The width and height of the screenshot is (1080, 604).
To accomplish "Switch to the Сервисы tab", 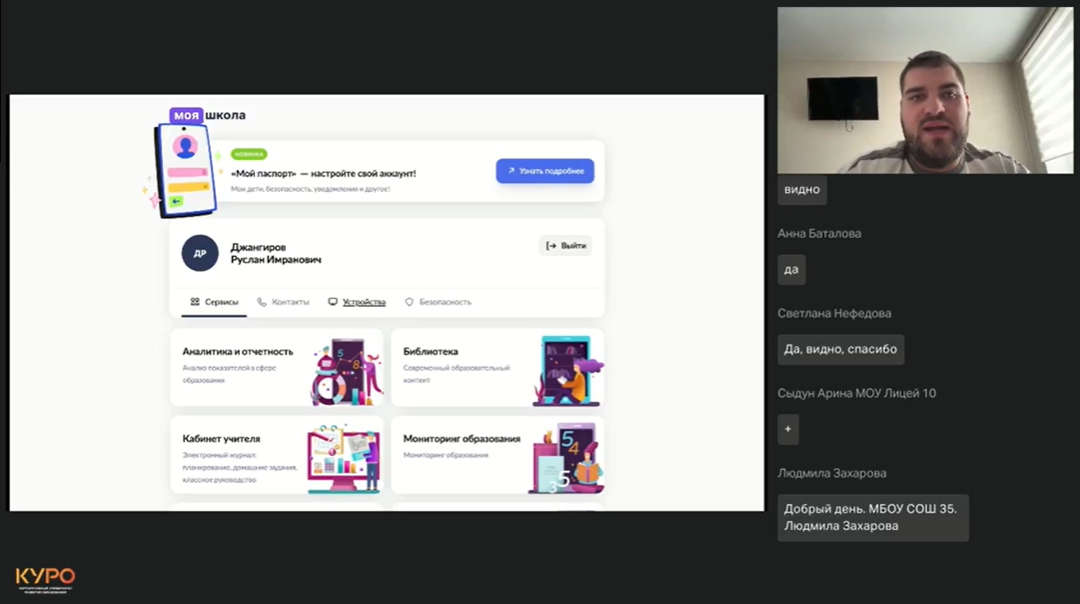I will tap(214, 302).
